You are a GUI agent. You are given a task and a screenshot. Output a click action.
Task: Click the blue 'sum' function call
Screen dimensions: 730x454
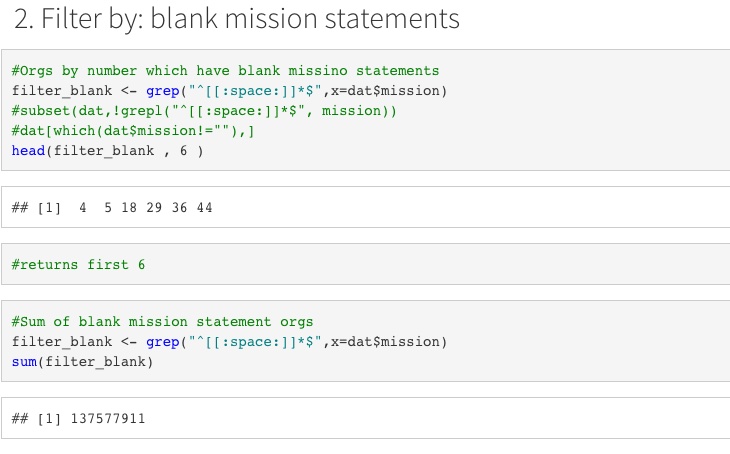coord(24,362)
